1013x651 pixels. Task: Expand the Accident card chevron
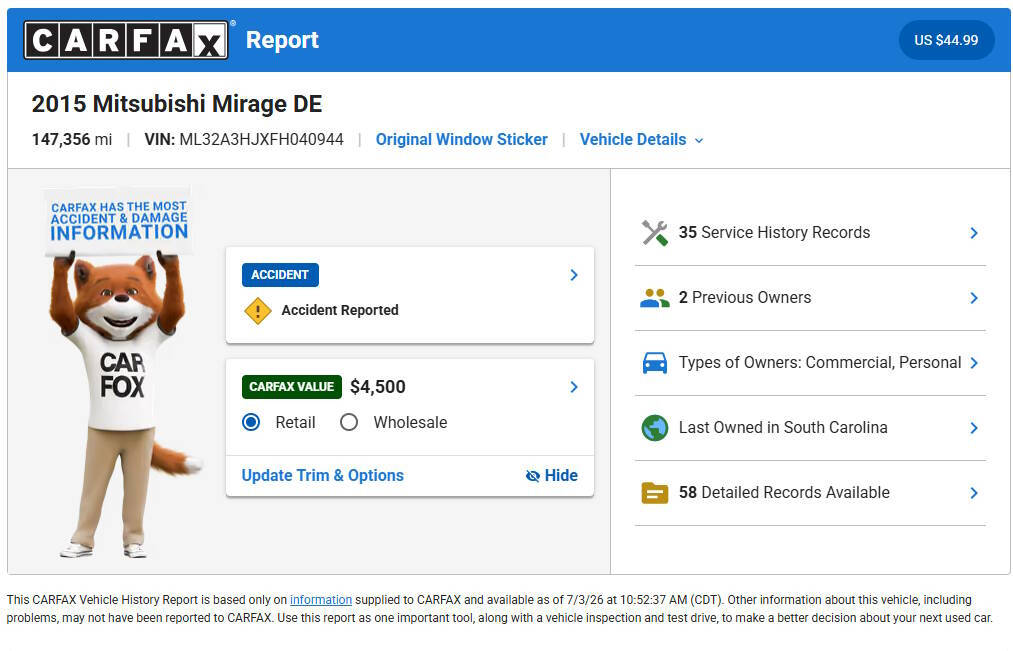click(x=574, y=275)
